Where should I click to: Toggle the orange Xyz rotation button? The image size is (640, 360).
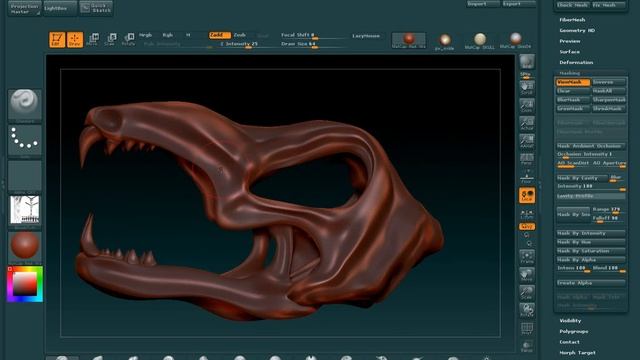pyautogui.click(x=527, y=226)
